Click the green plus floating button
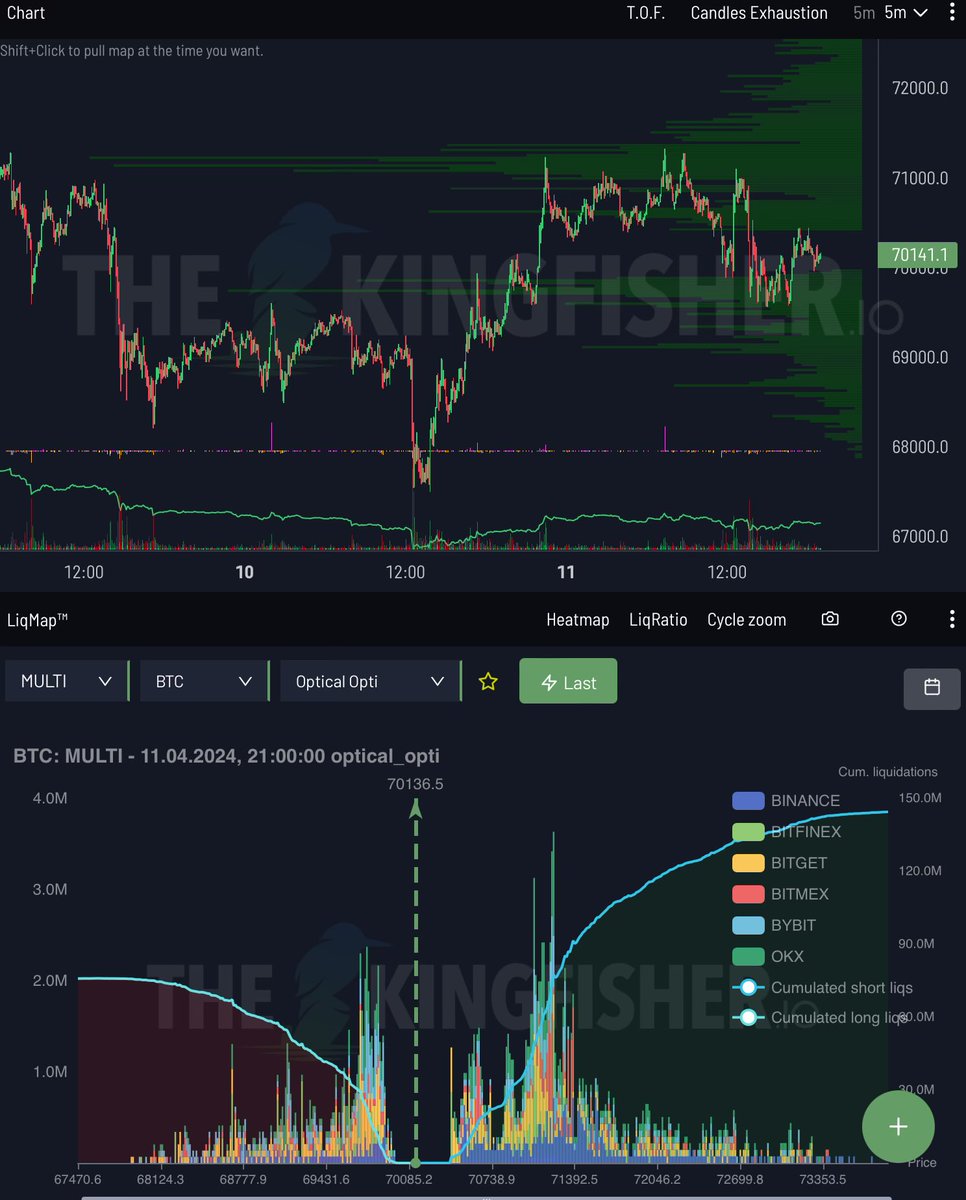The image size is (966, 1200). (898, 1127)
